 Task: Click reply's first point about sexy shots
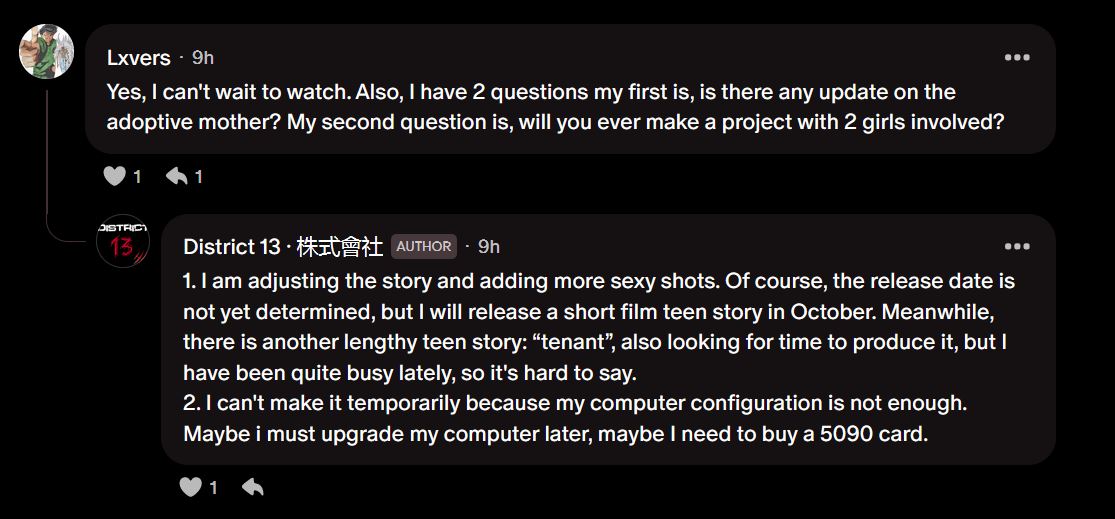[x=598, y=281]
